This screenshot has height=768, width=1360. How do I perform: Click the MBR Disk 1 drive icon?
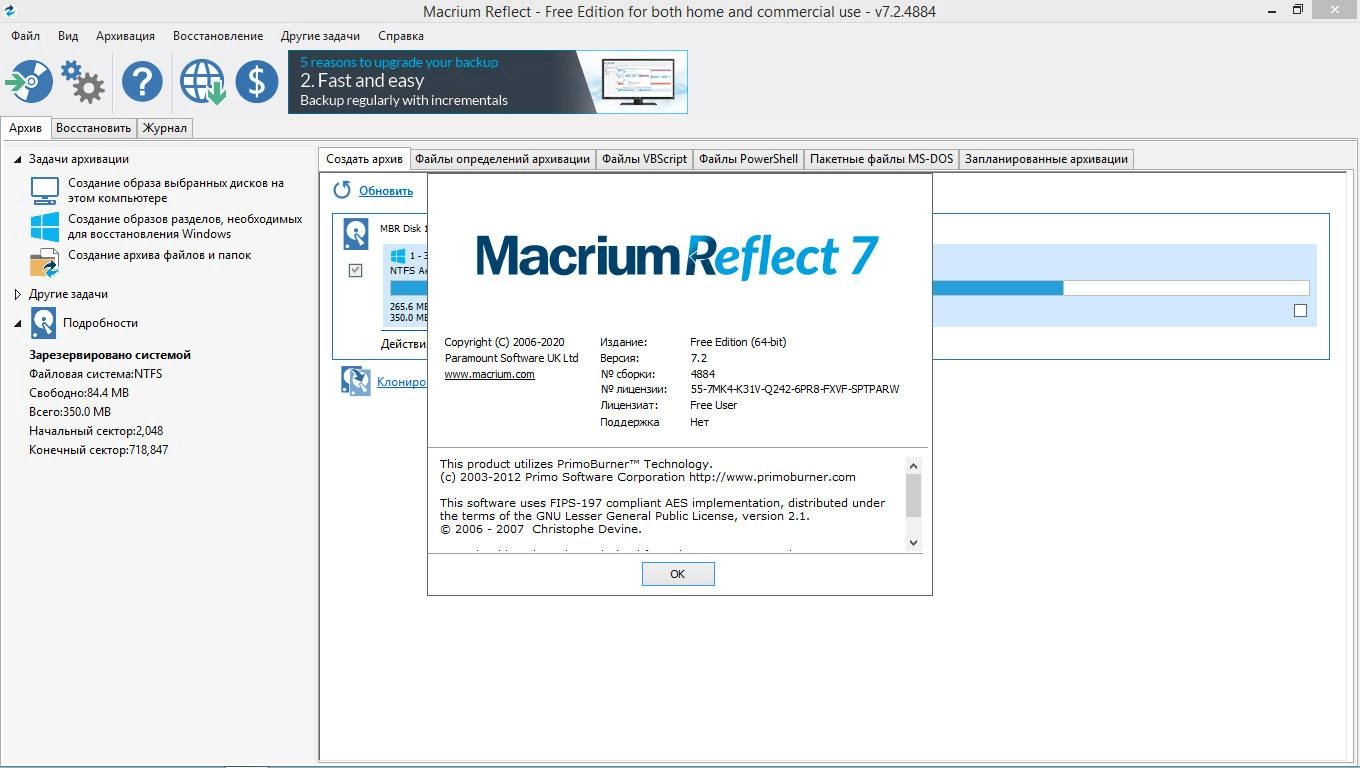(356, 234)
